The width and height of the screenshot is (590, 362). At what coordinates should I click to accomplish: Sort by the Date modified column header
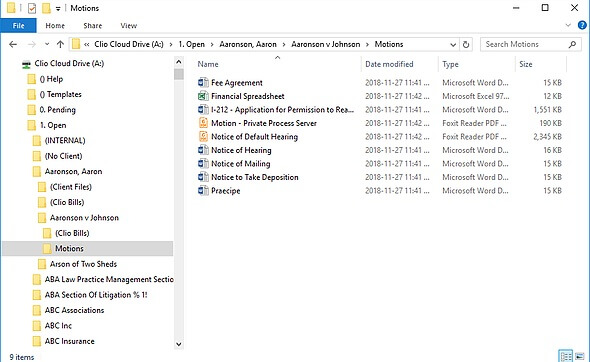tap(399, 64)
